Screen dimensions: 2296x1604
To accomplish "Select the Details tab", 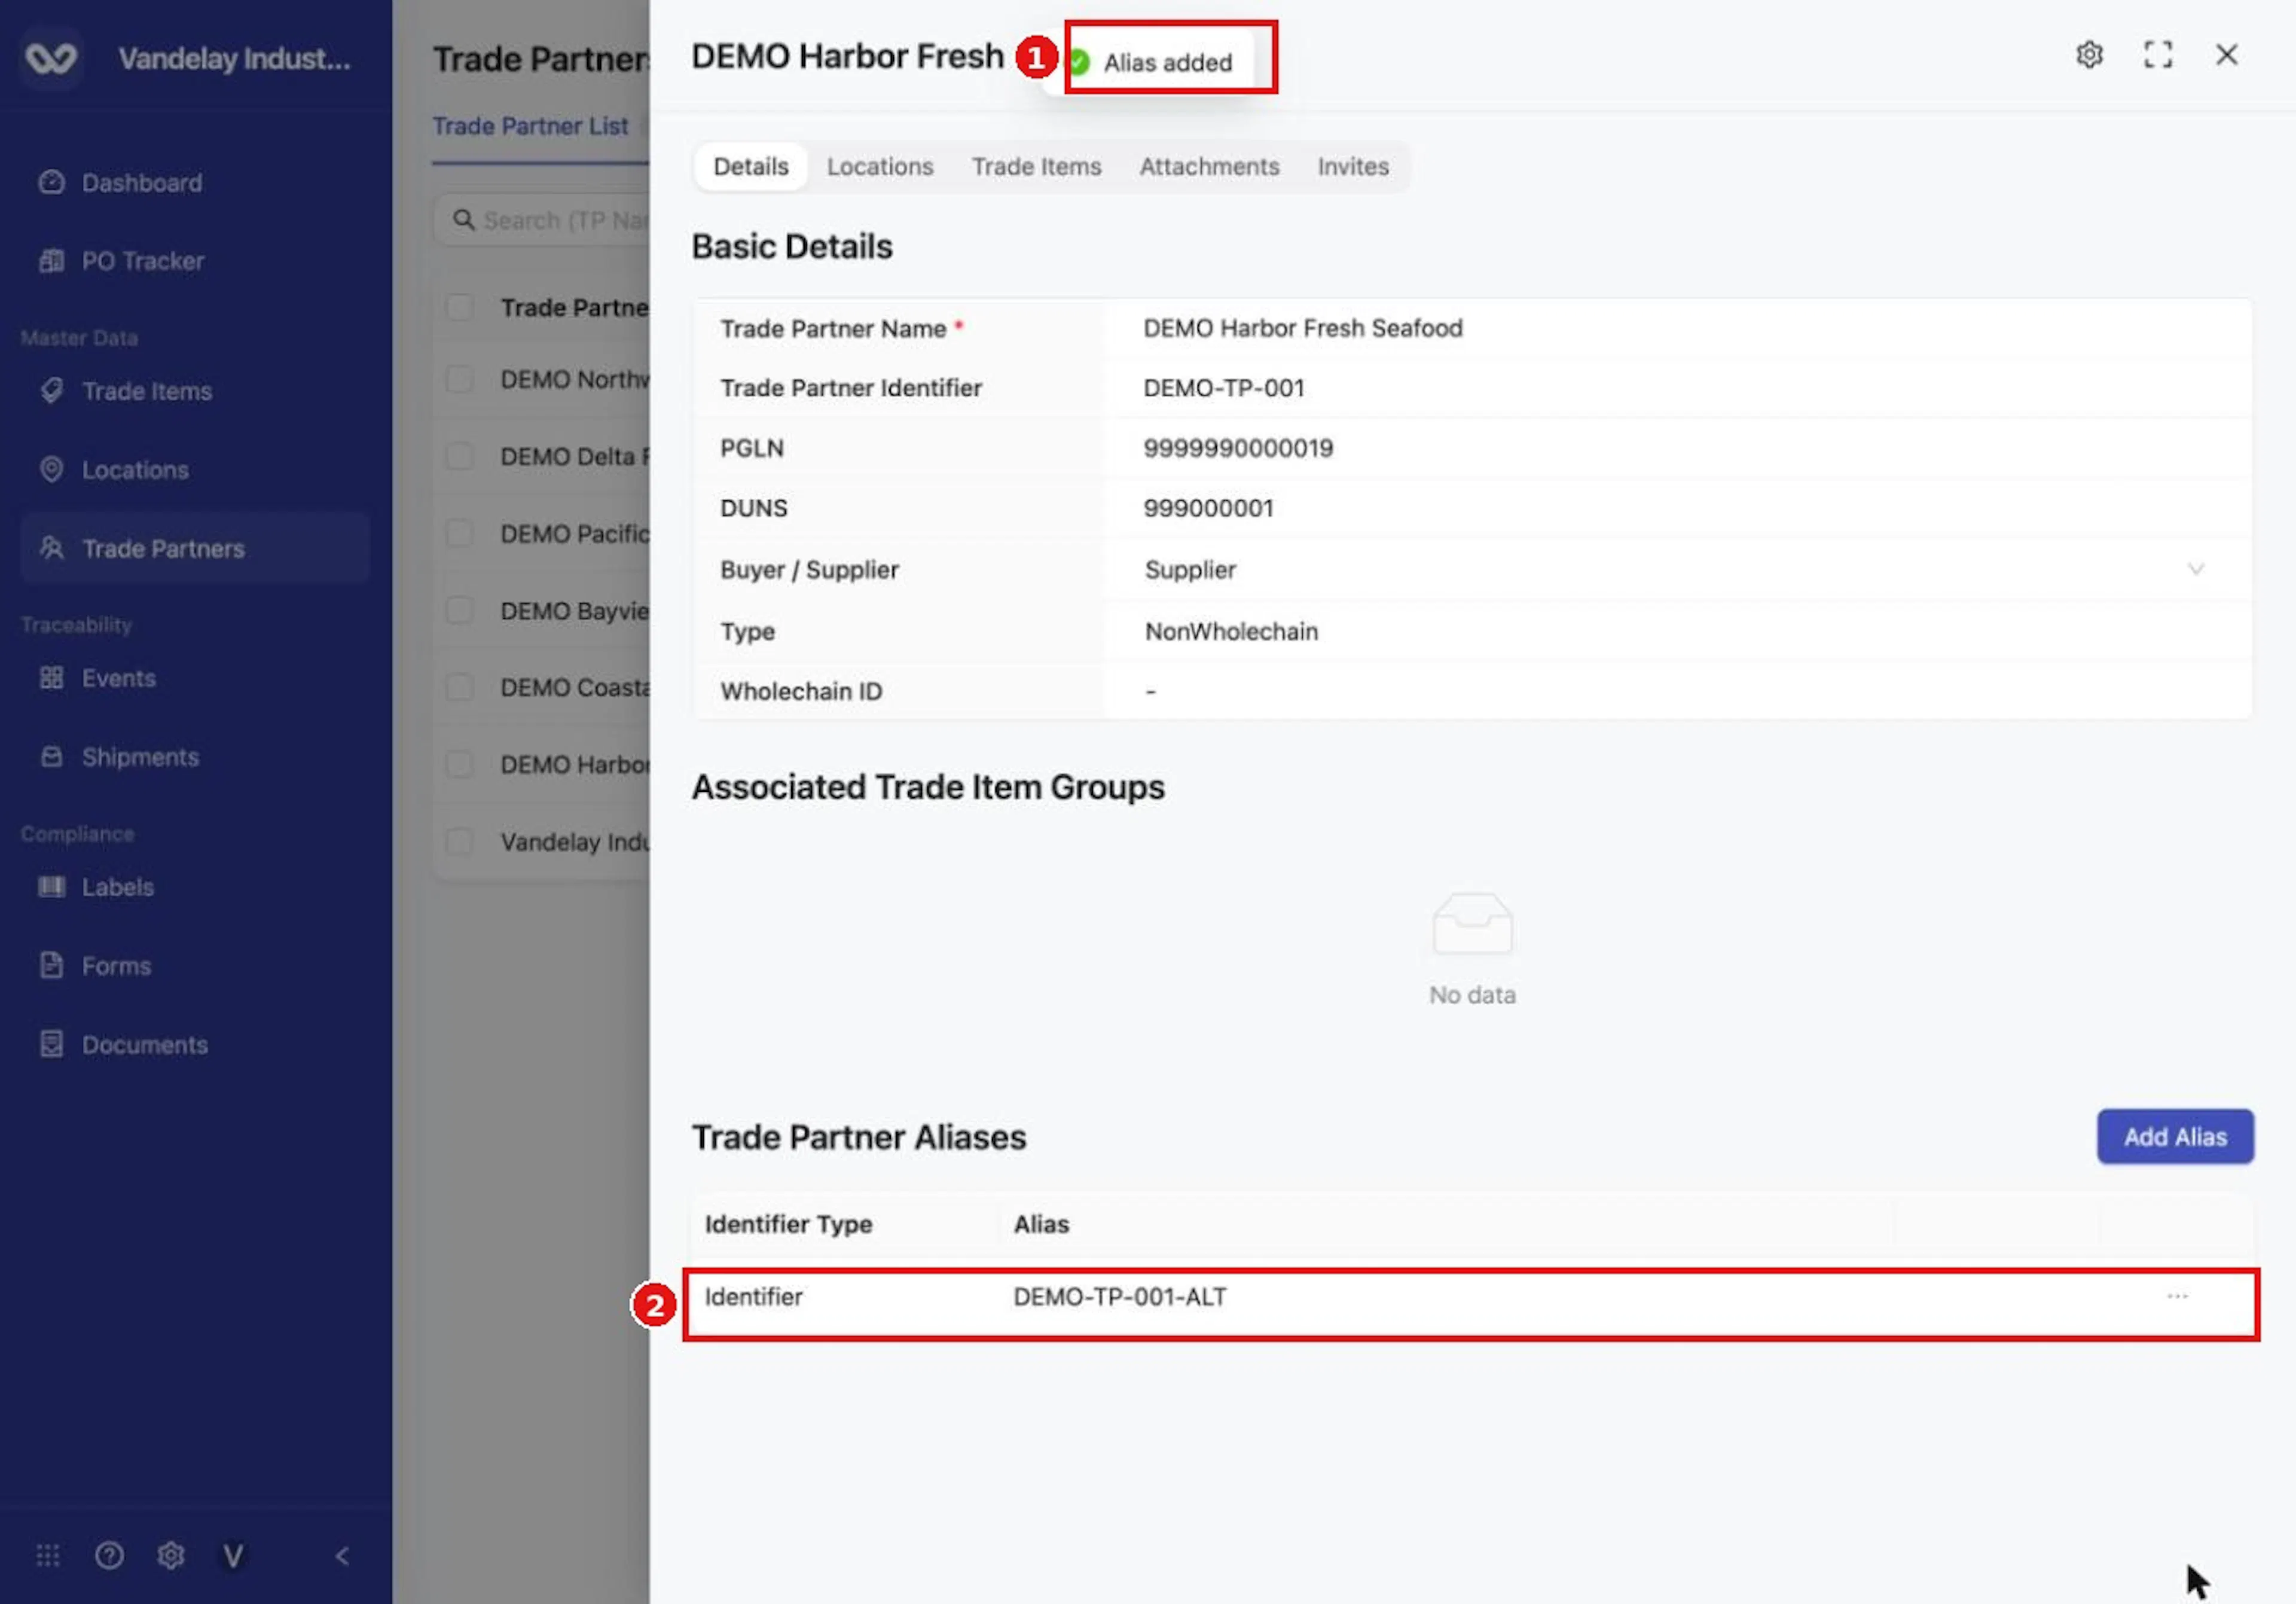I will [x=751, y=166].
